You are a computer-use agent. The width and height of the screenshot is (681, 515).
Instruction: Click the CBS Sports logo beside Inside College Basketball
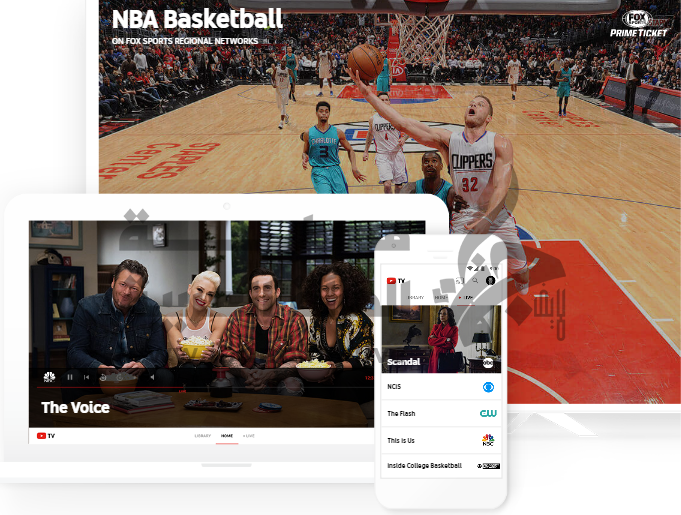(489, 466)
